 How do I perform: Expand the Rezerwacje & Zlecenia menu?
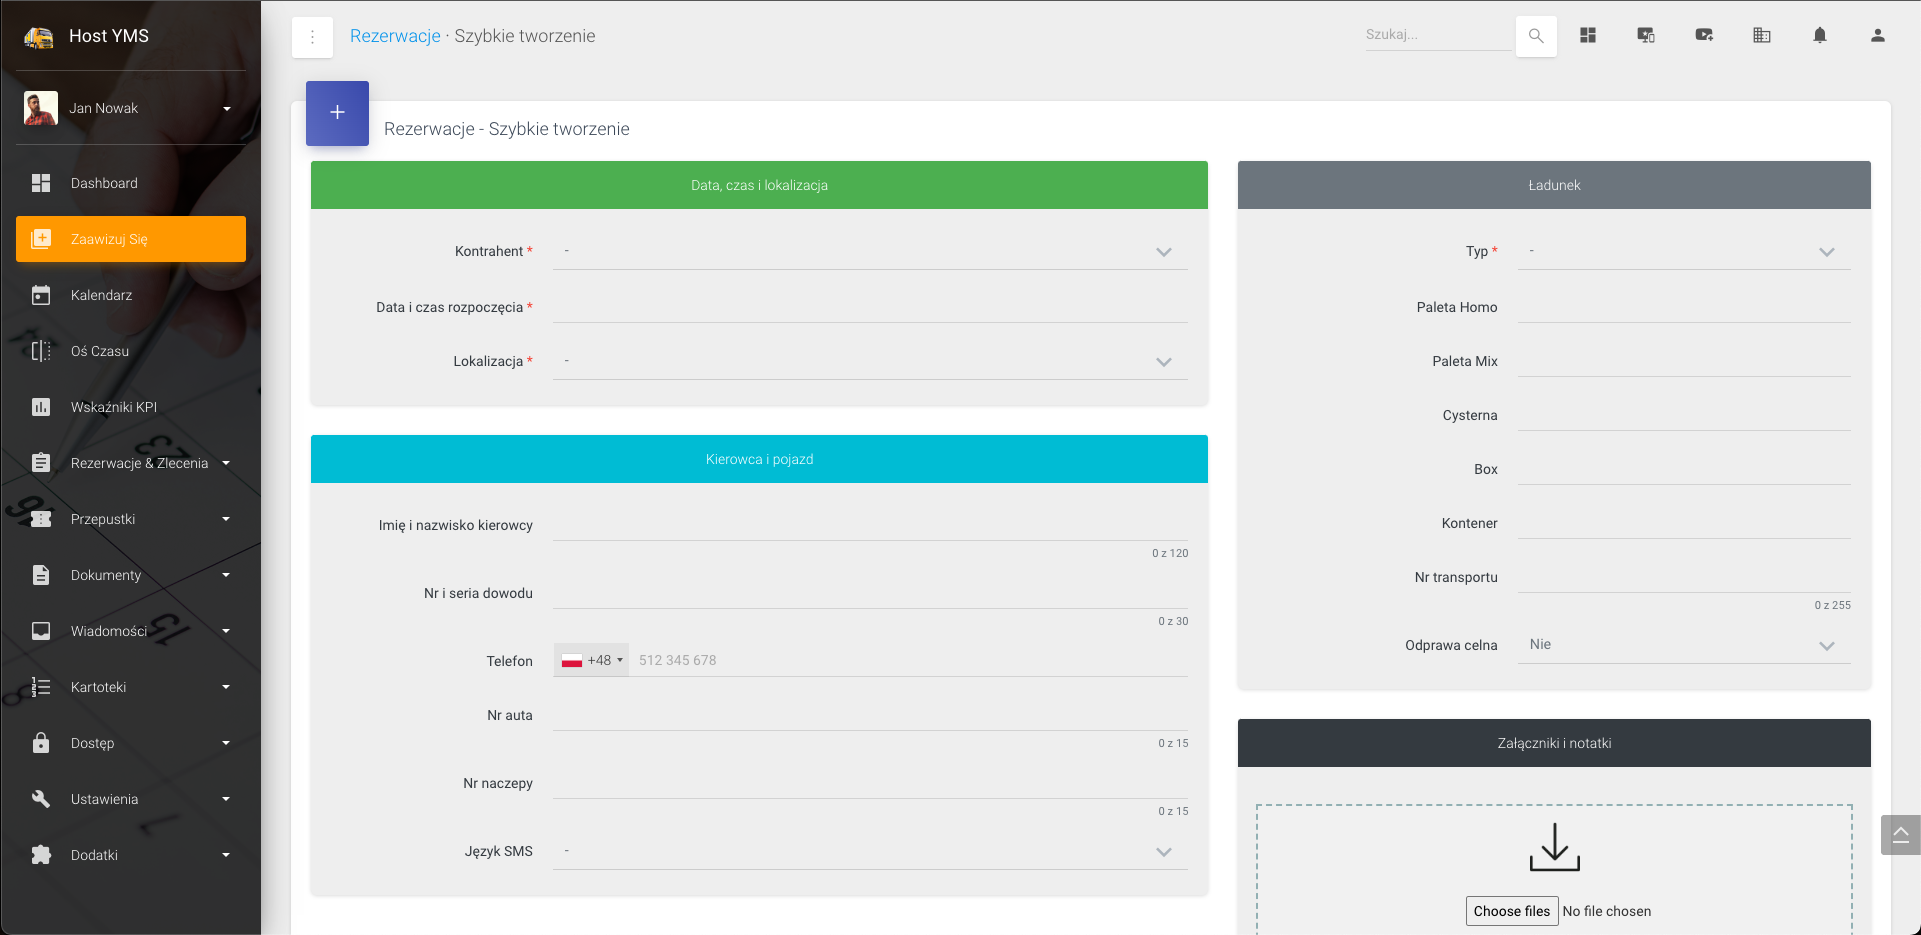tap(139, 463)
